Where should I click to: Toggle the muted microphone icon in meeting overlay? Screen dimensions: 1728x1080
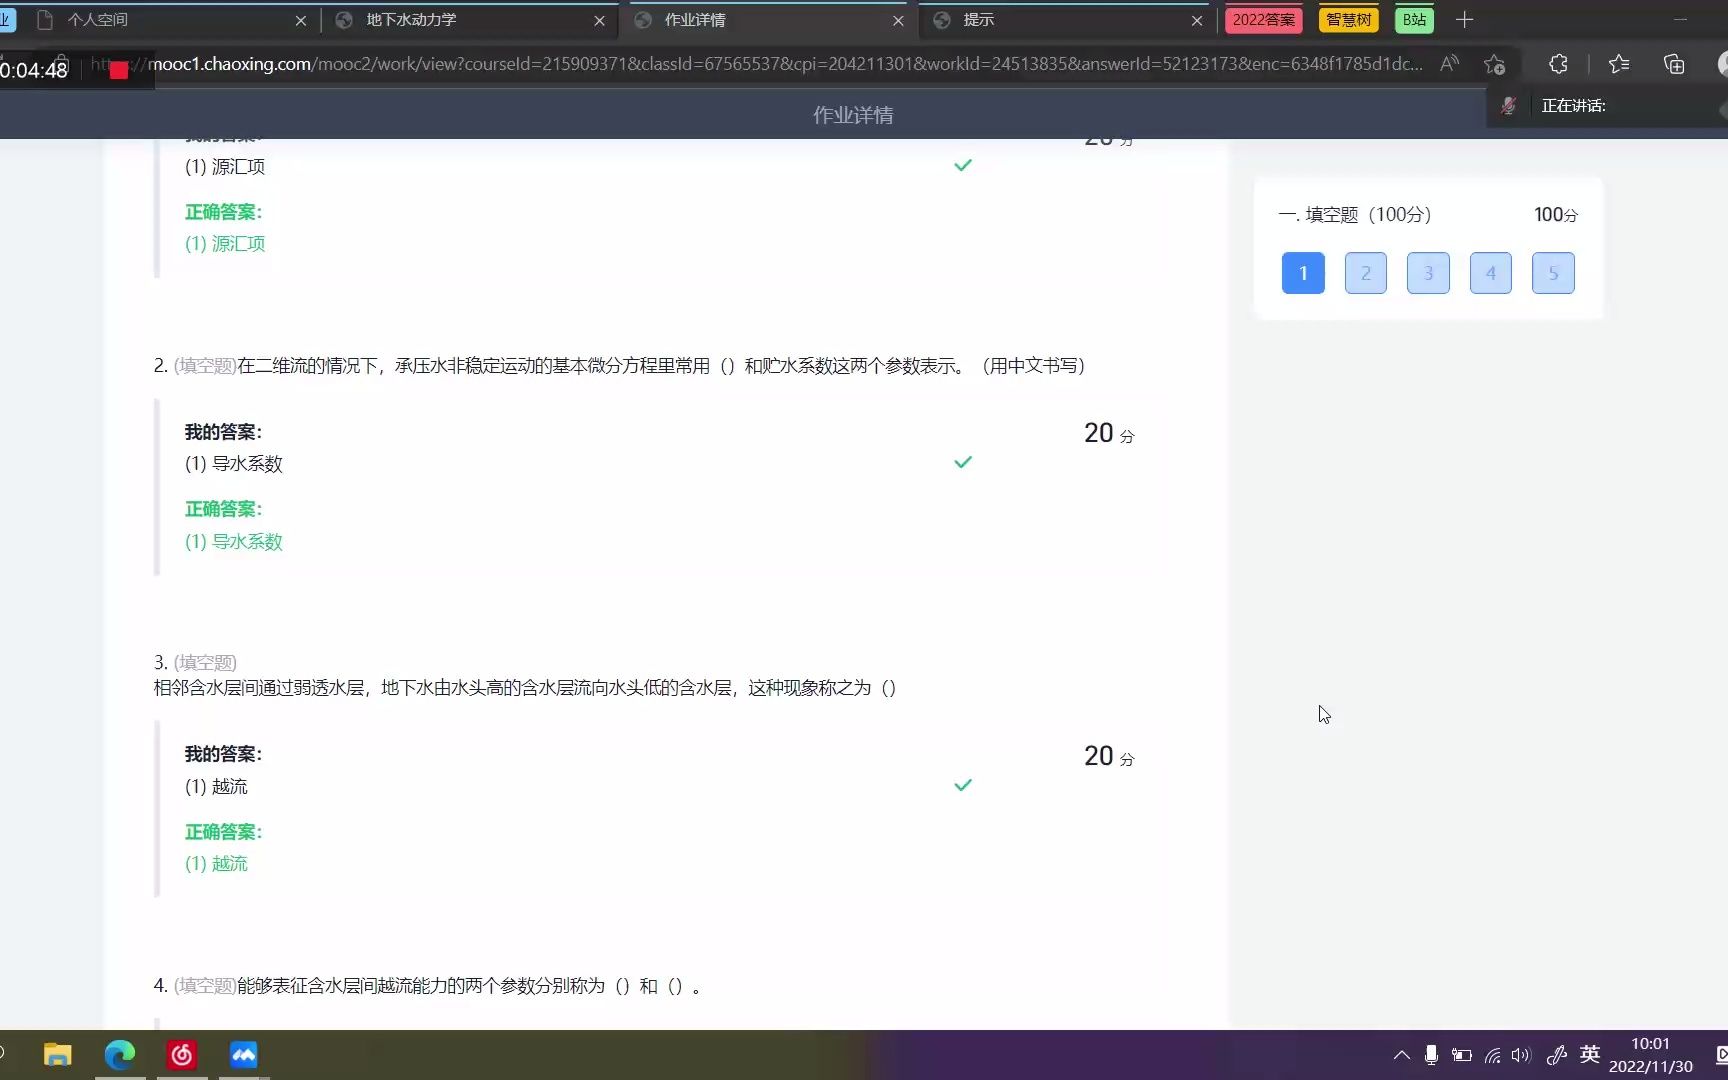[x=1508, y=106]
